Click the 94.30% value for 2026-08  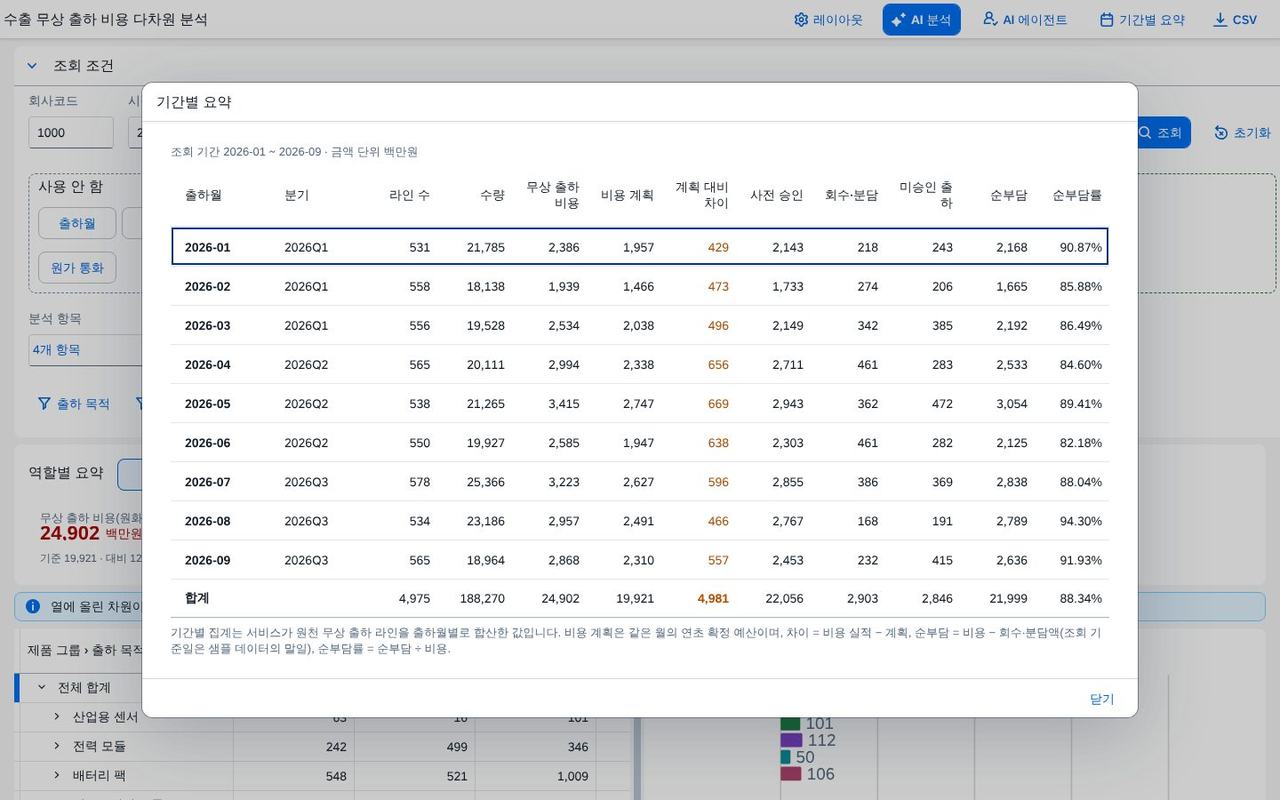click(1081, 521)
